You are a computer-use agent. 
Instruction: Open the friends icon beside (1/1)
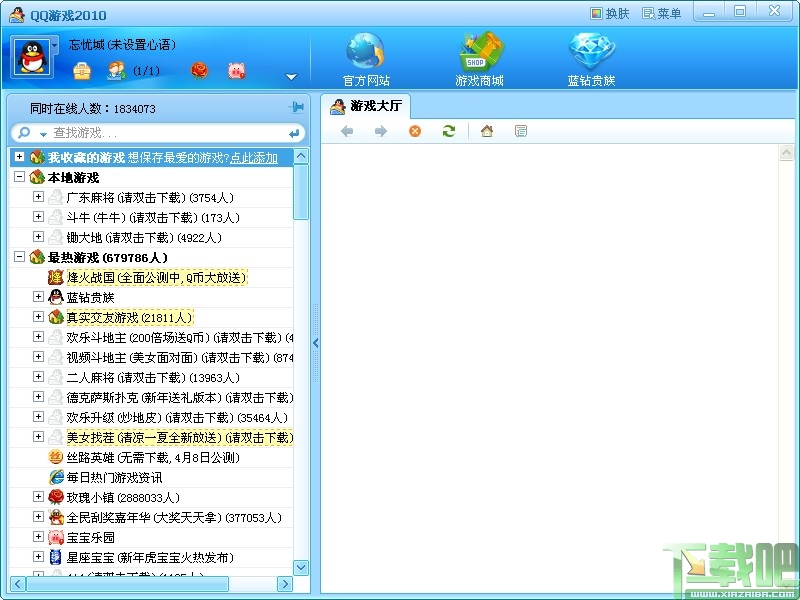[x=116, y=71]
